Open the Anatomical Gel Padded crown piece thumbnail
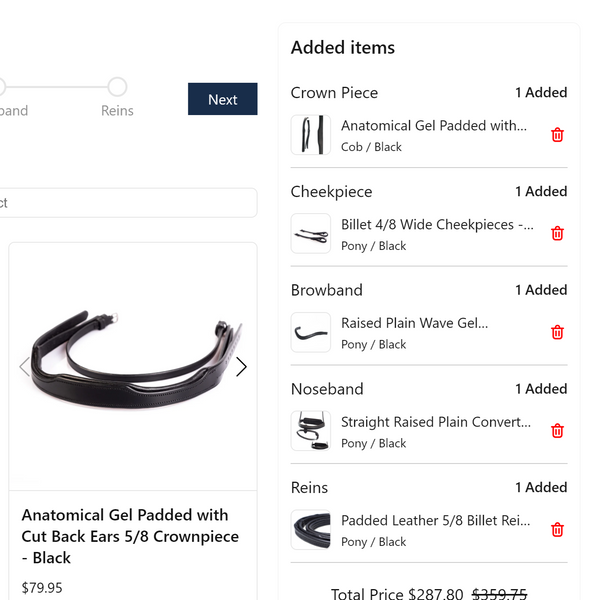This screenshot has height=600, width=600. tap(310, 135)
